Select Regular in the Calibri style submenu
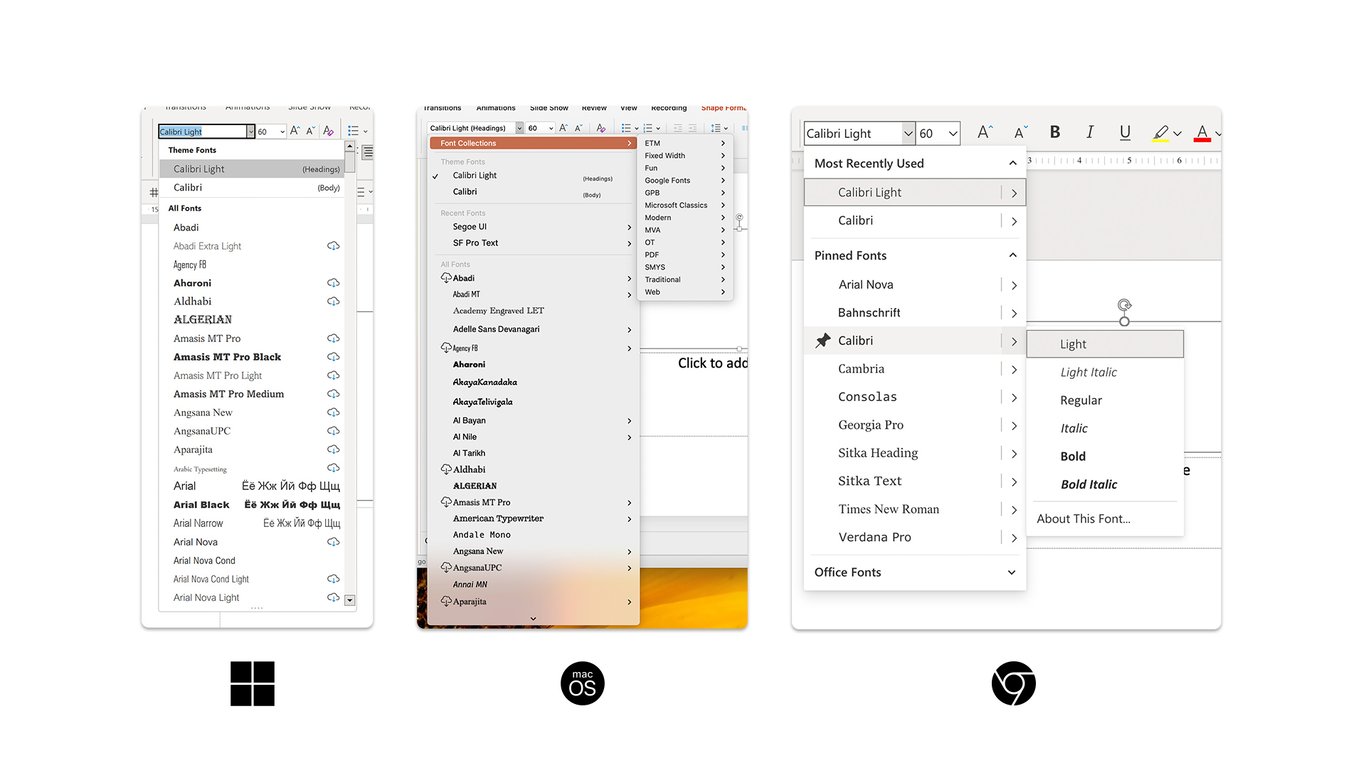The image size is (1366, 768). point(1105,400)
